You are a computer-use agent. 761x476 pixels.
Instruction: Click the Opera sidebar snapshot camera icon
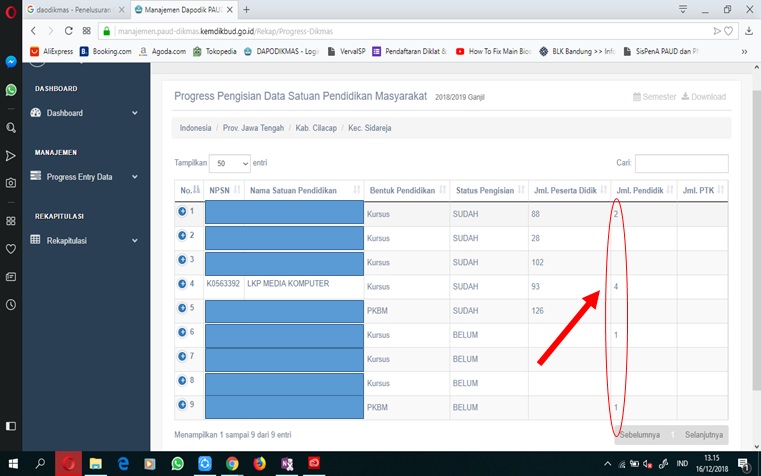11,183
